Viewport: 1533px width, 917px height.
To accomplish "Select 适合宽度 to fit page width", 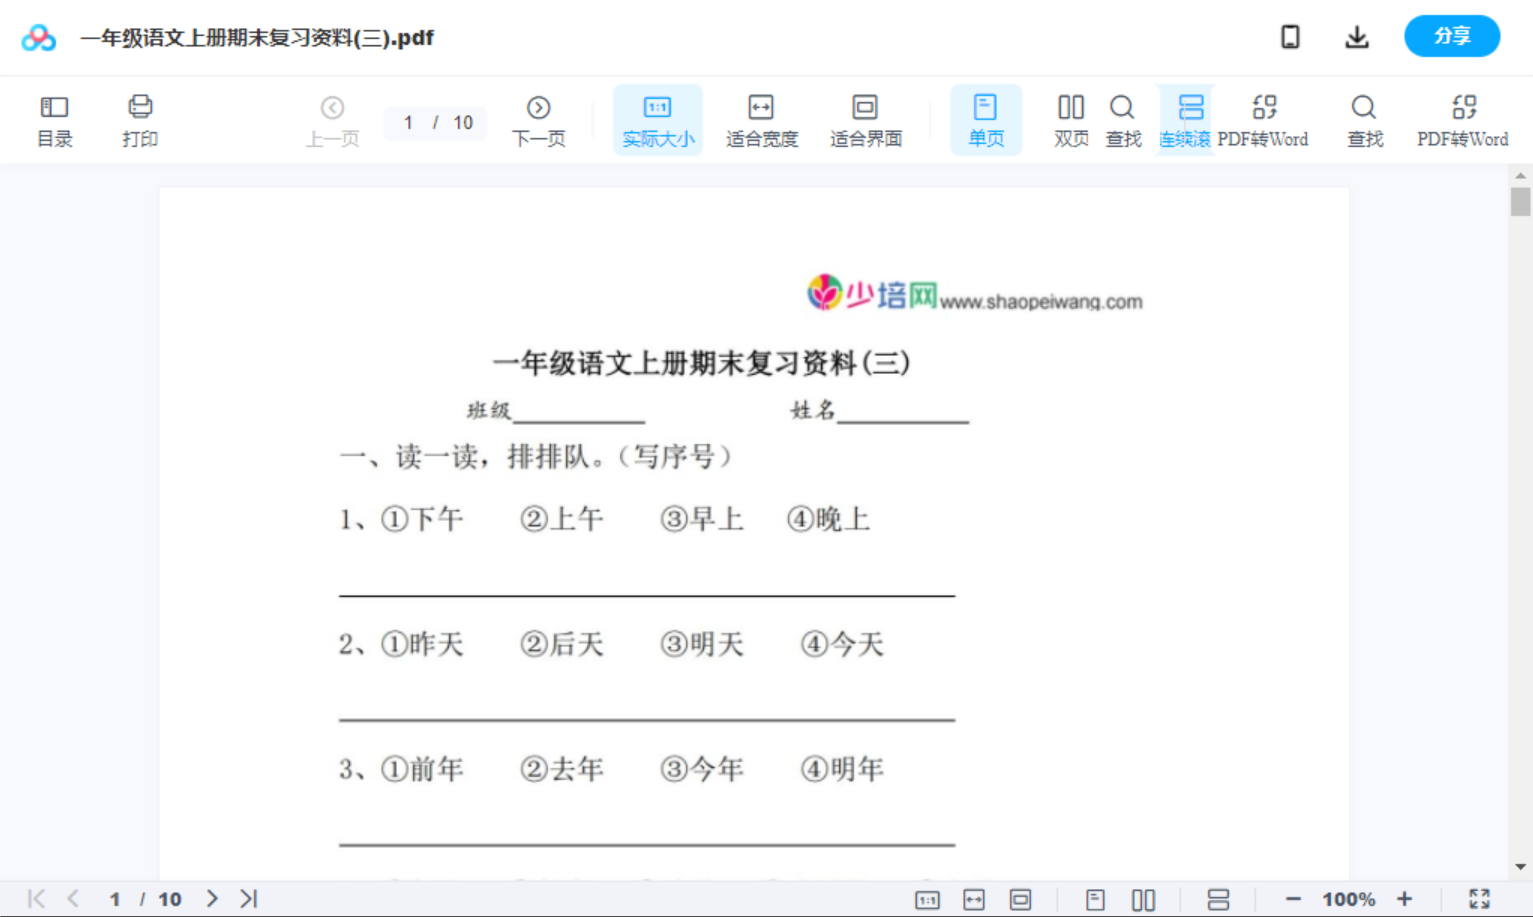I will tap(761, 119).
